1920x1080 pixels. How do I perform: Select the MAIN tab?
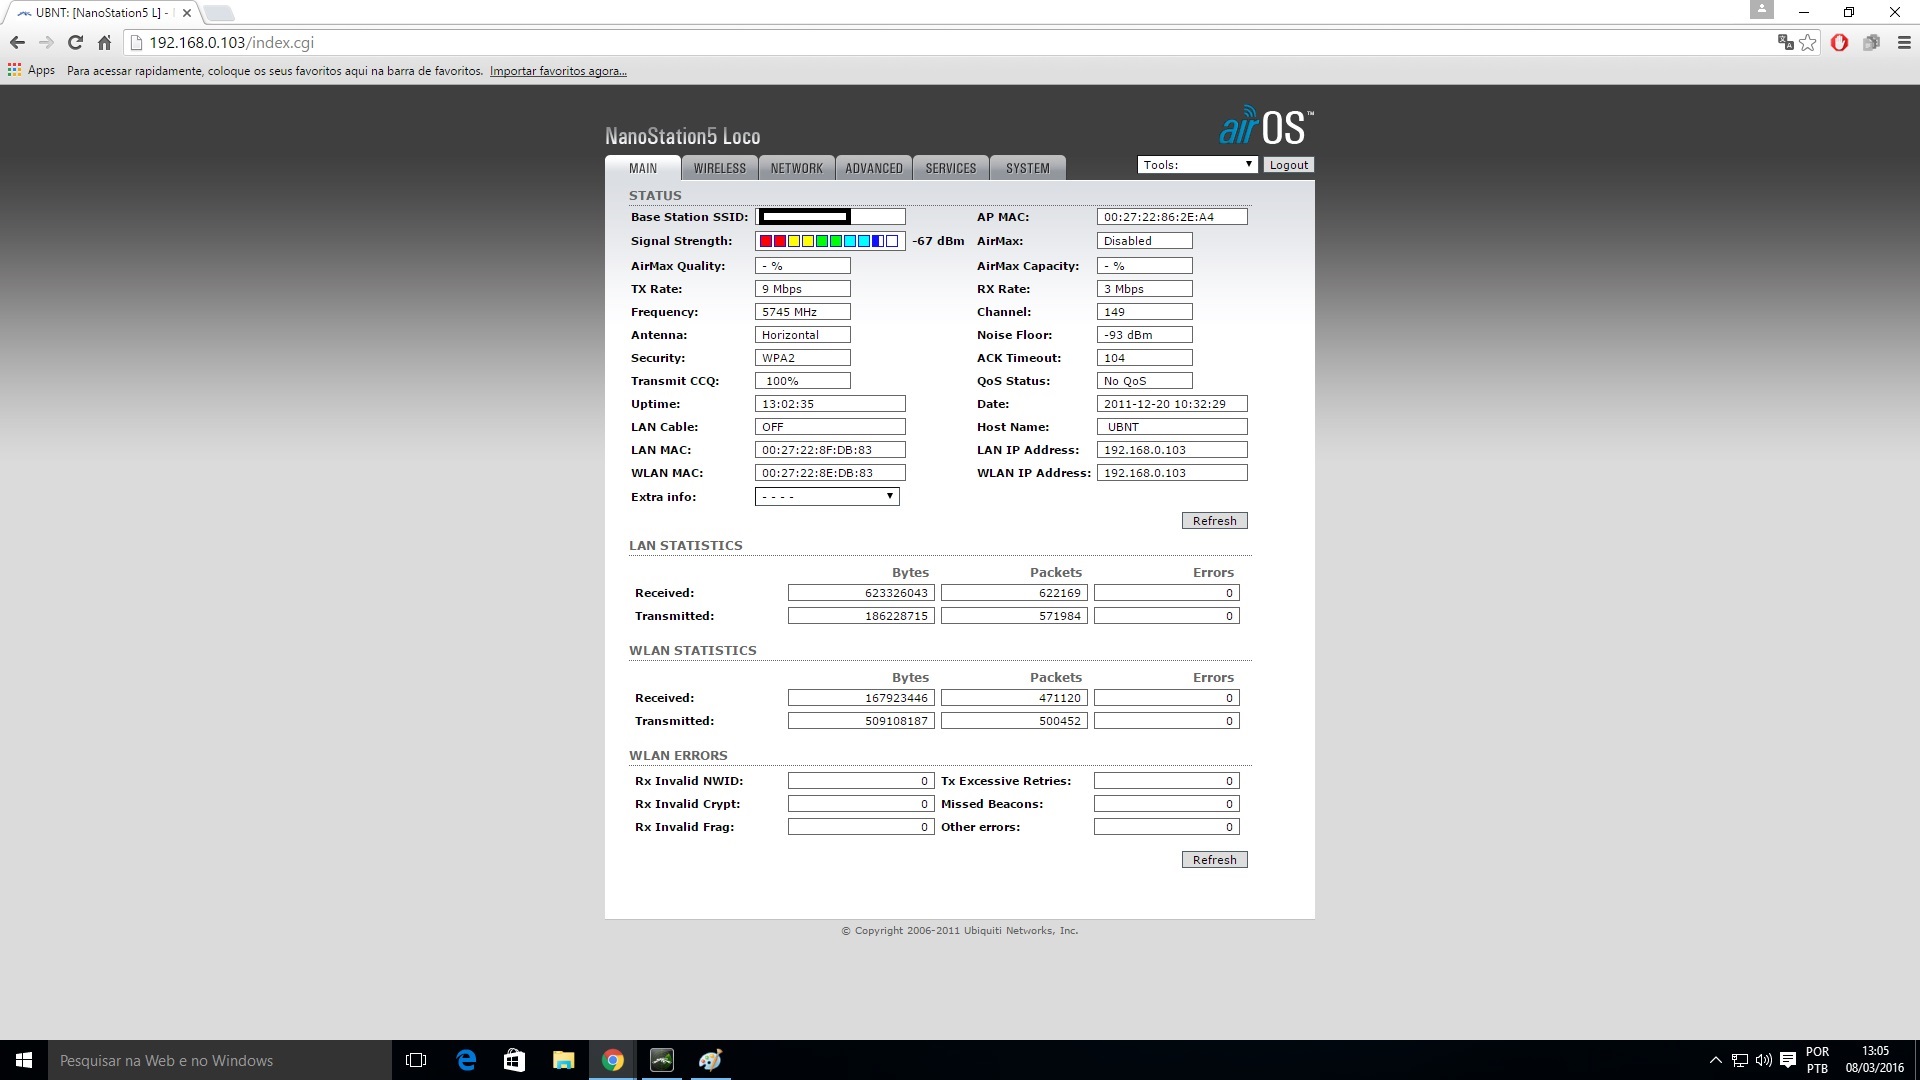pos(643,168)
